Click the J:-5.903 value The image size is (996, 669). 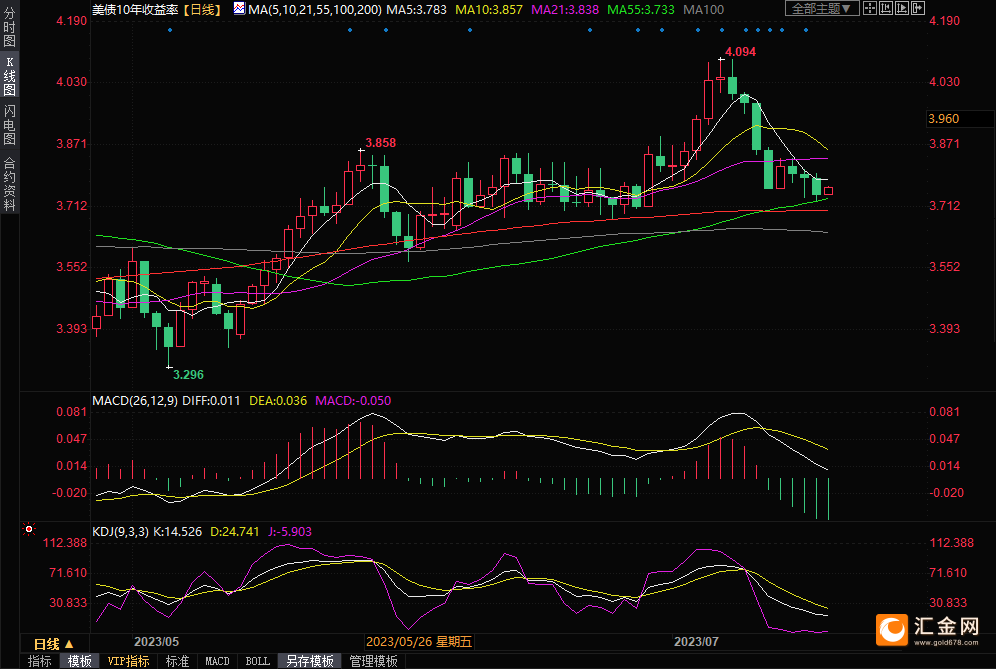(x=290, y=532)
